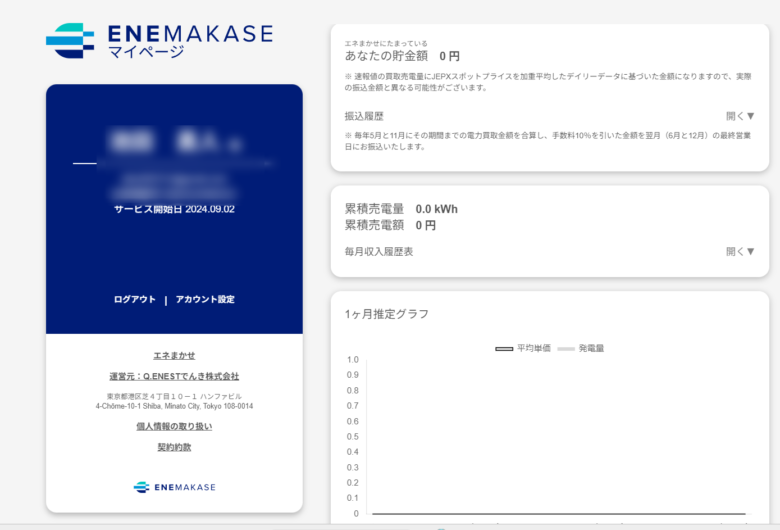Click the 発電量 legend swatch icon
The image size is (780, 530).
pos(565,348)
